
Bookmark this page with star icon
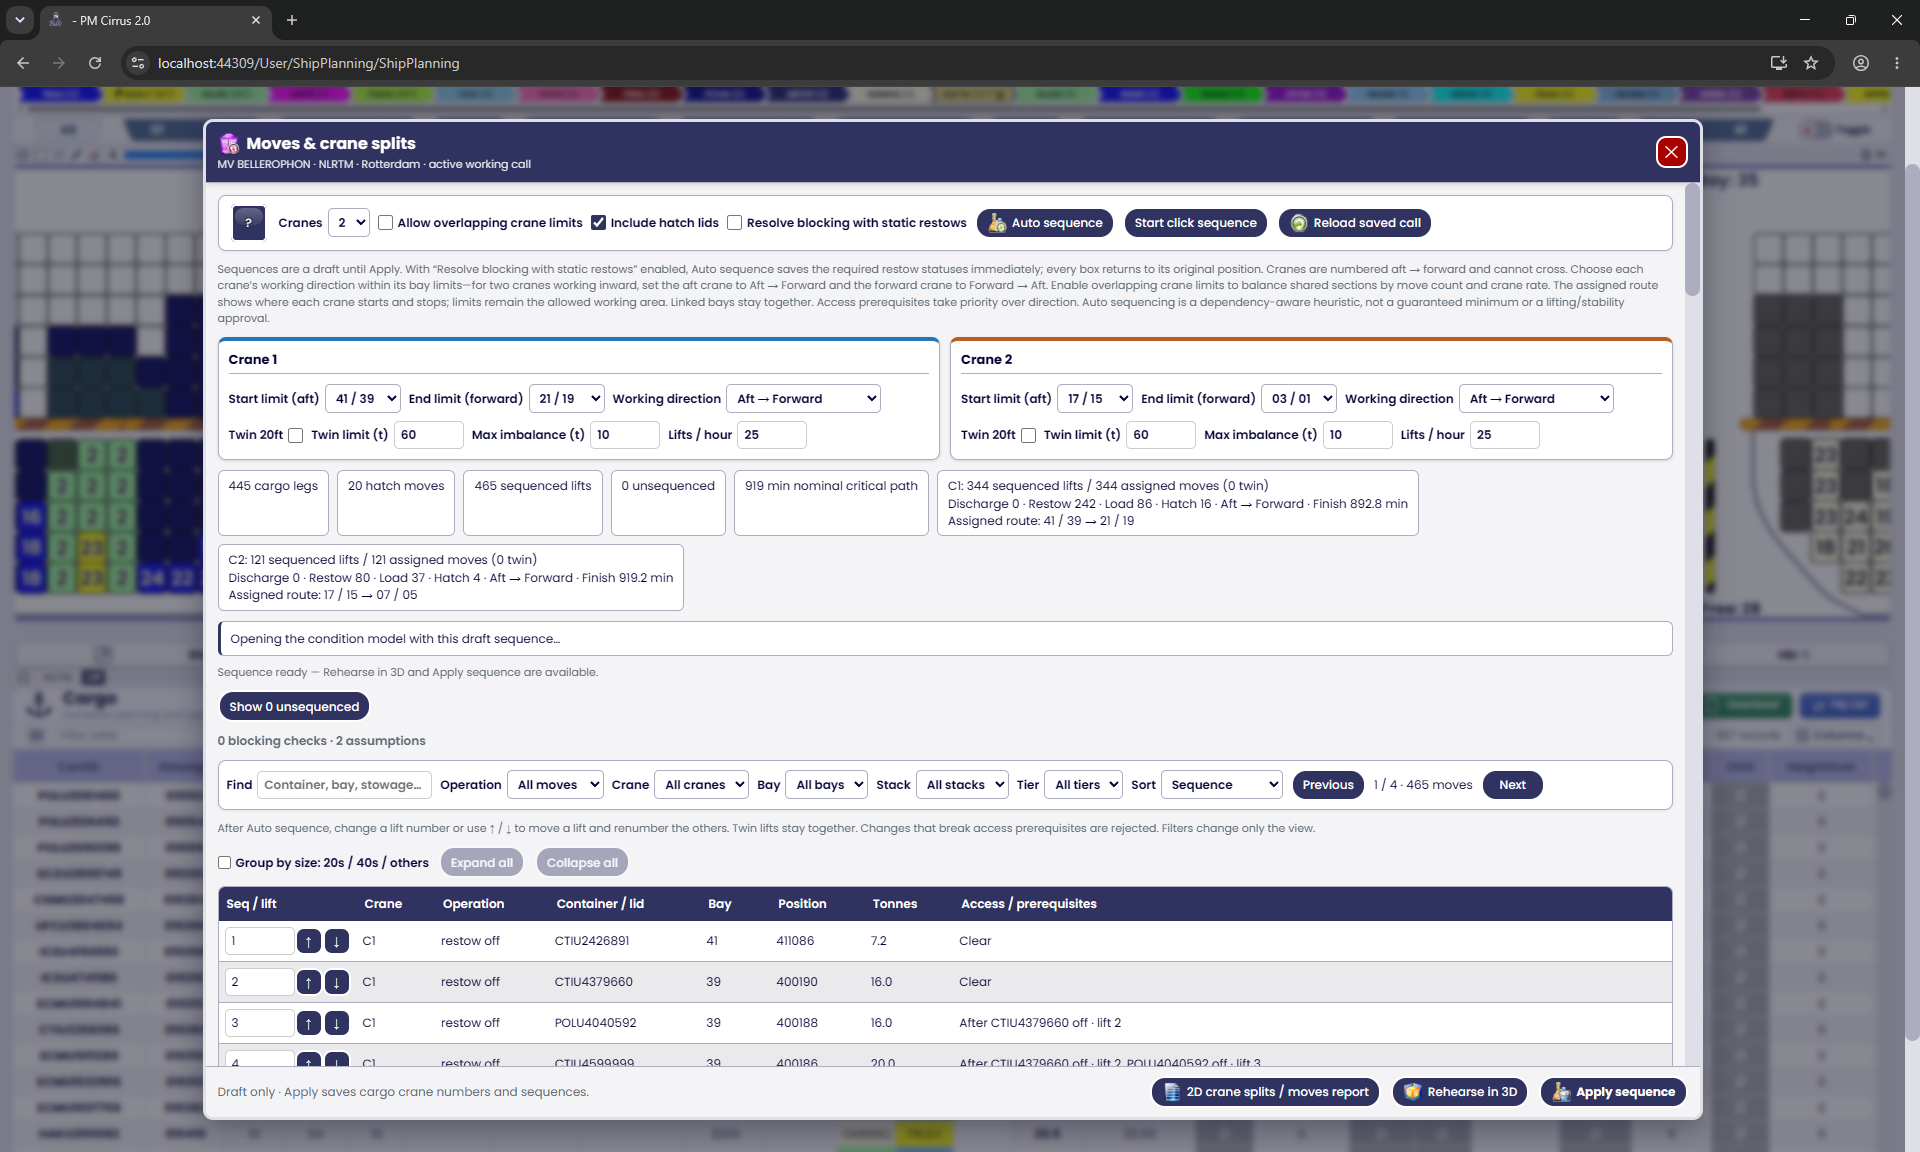click(1811, 63)
